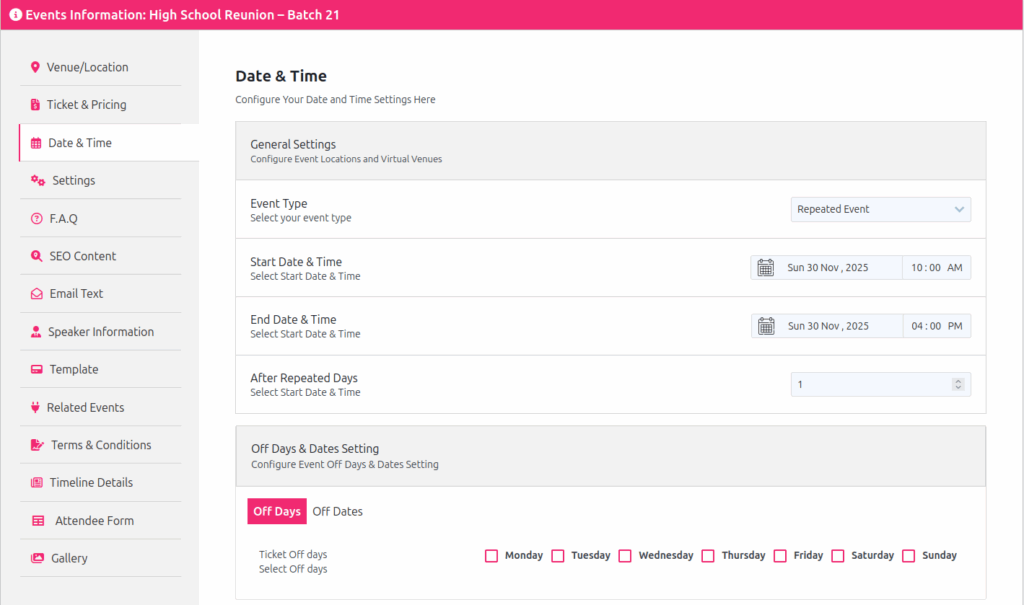
Task: Open the Ticket & Pricing section
Action: [101, 105]
